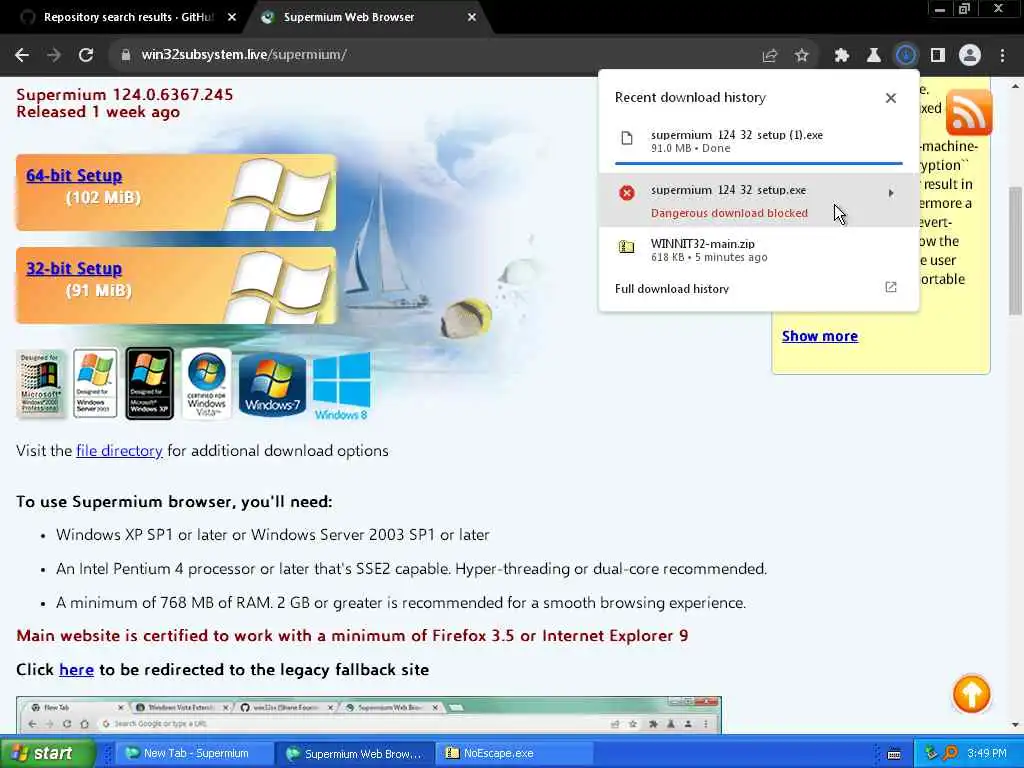Click the orange scroll-to-top arrow button
The height and width of the screenshot is (768, 1024).
[971, 694]
